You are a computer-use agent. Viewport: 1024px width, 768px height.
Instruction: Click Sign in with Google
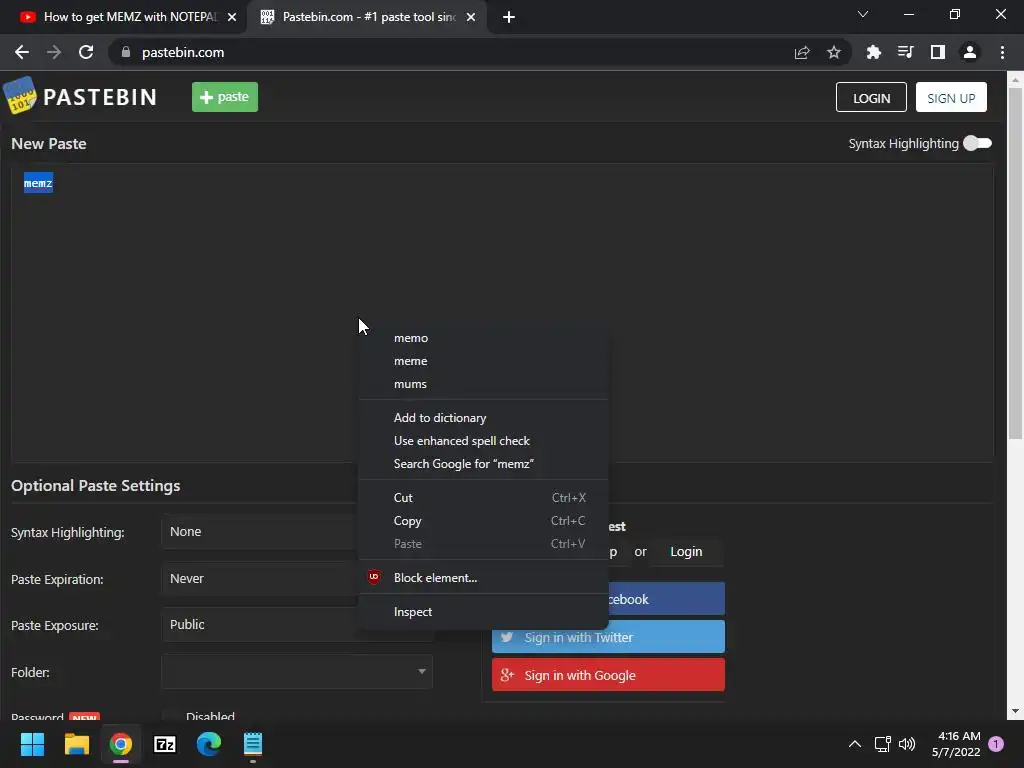click(608, 675)
